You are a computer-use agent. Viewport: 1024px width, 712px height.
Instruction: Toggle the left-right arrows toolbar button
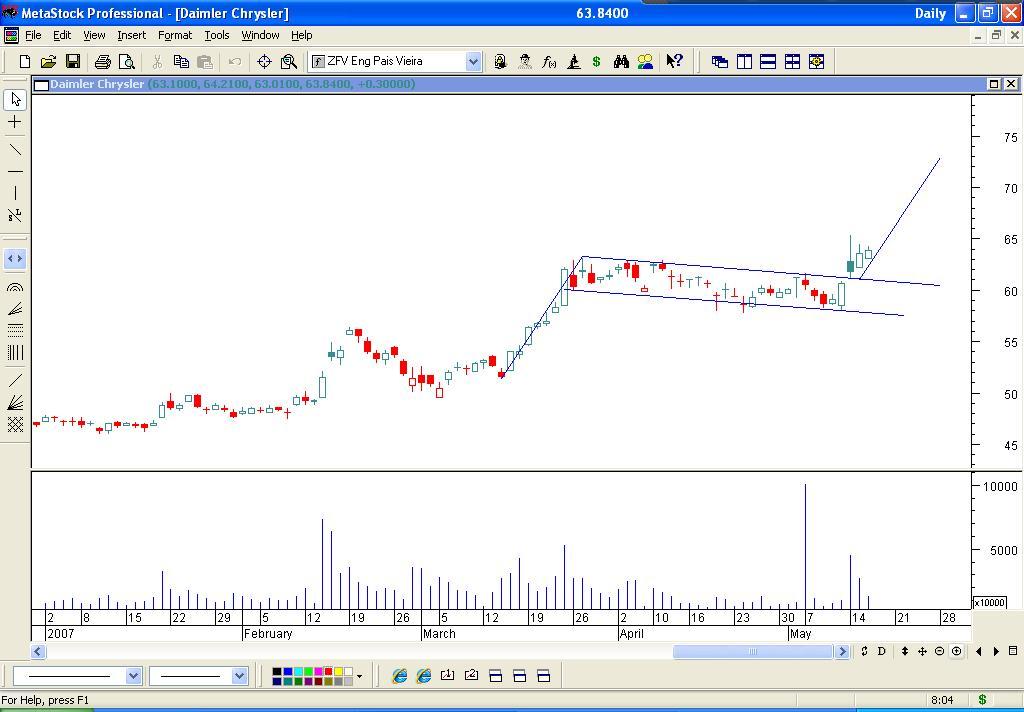click(x=15, y=259)
